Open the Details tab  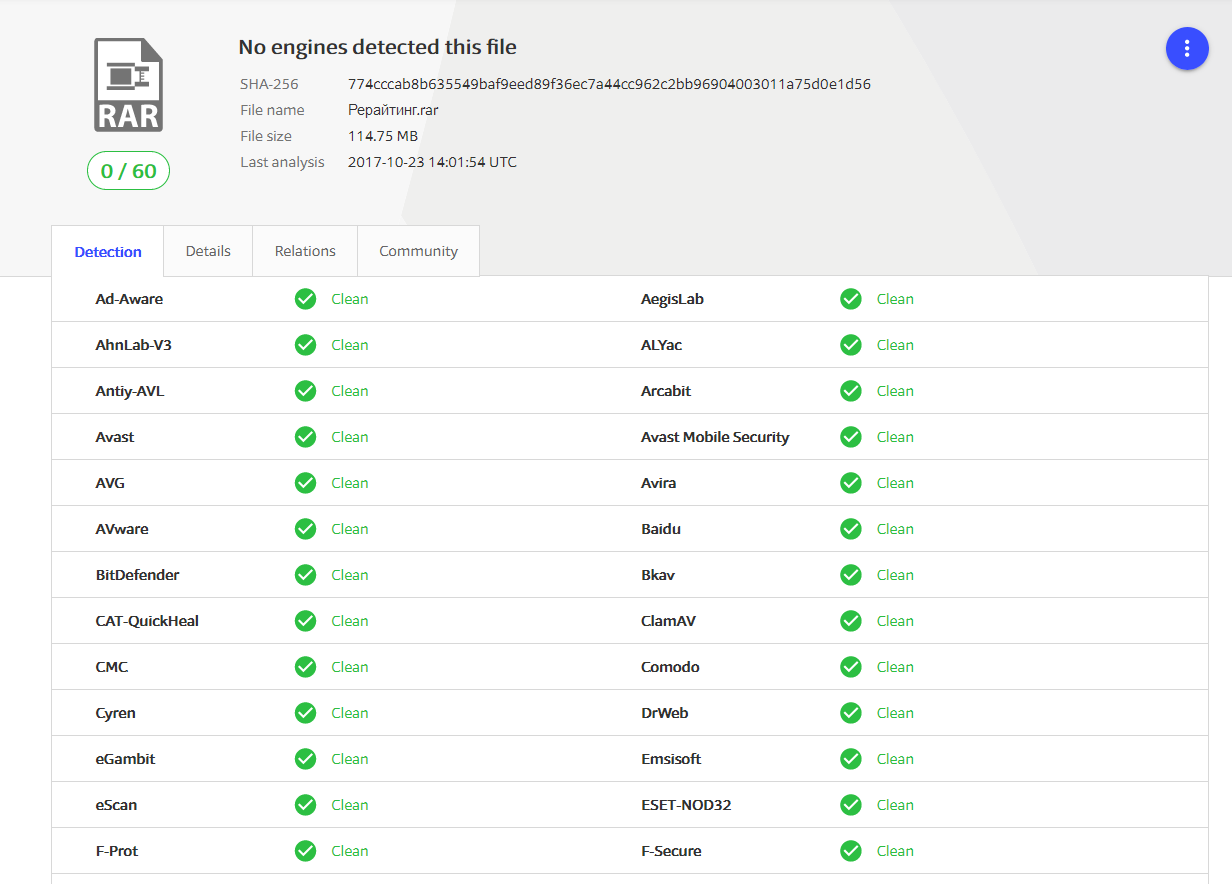point(208,251)
